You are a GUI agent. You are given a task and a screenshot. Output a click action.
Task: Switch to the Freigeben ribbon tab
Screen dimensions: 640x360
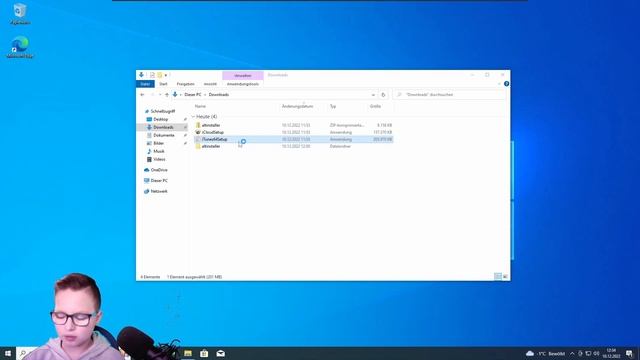coord(185,84)
